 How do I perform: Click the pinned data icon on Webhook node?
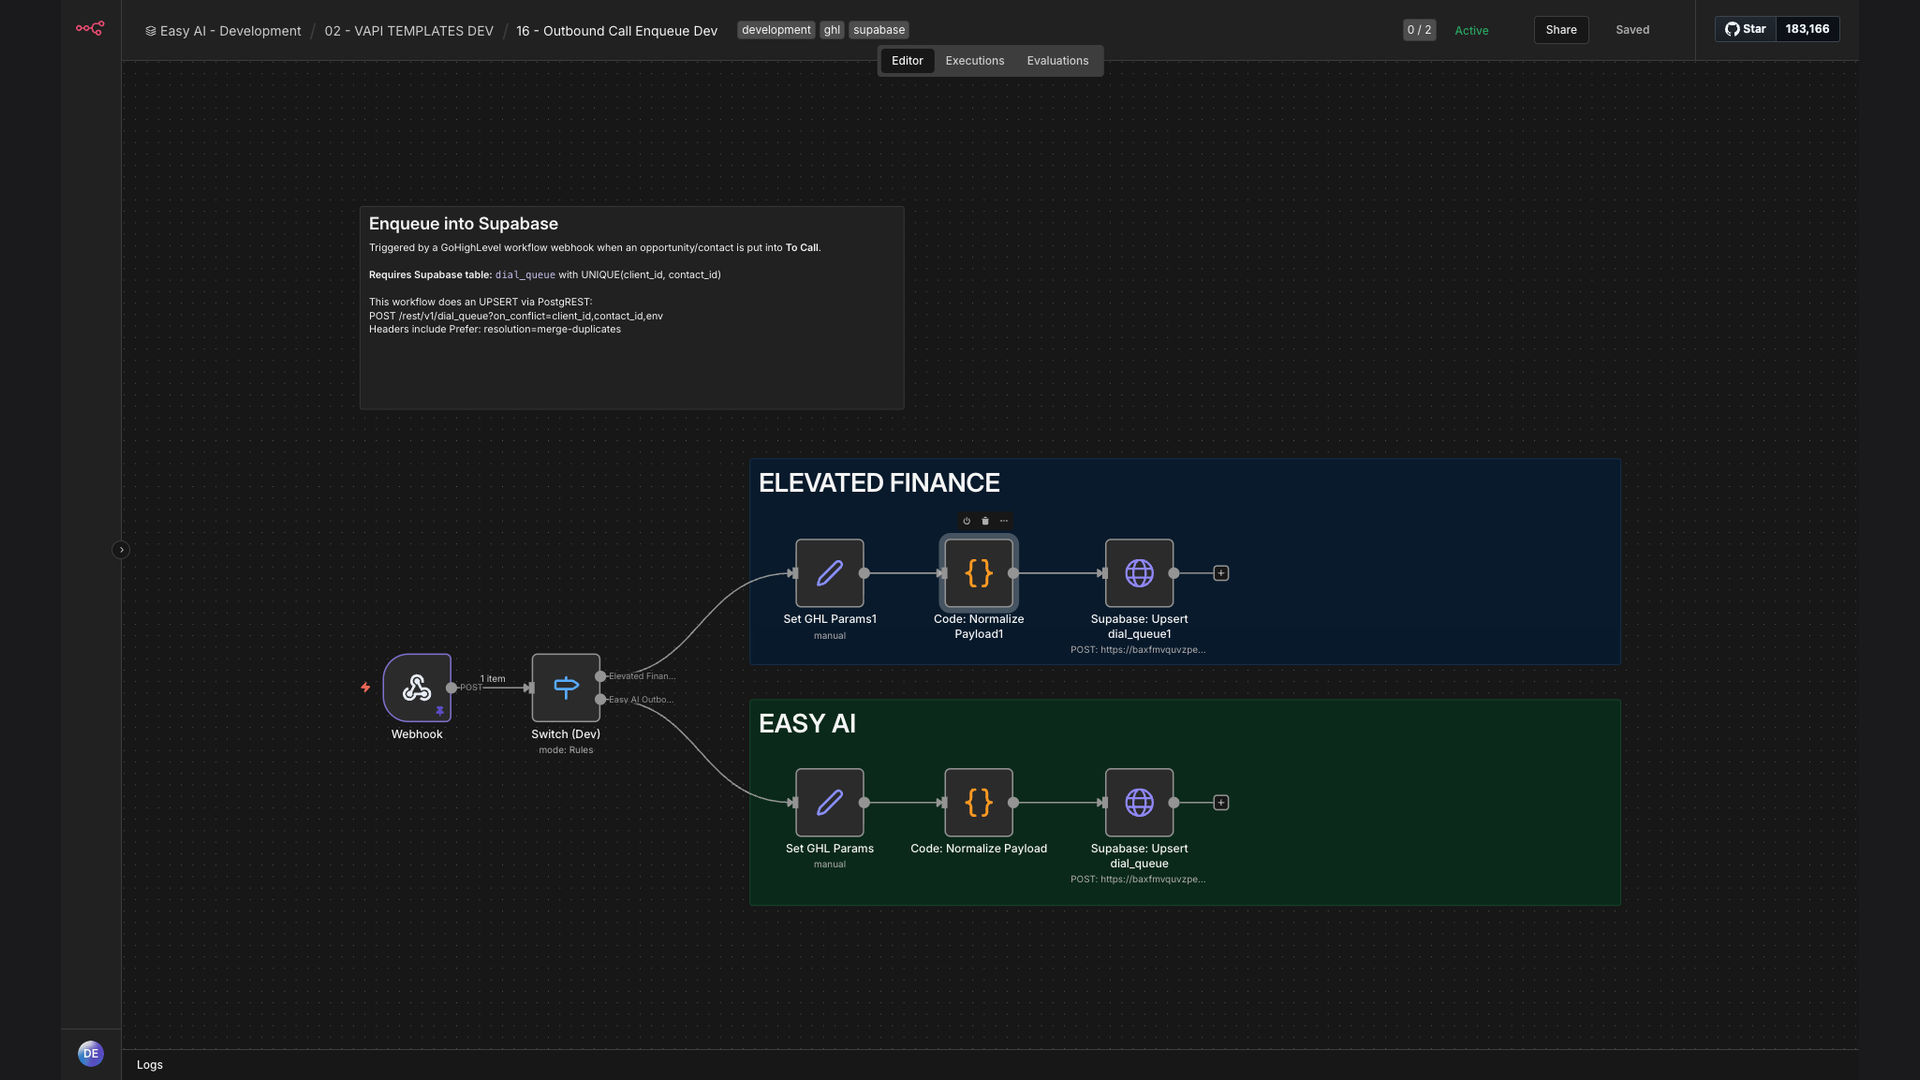439,711
